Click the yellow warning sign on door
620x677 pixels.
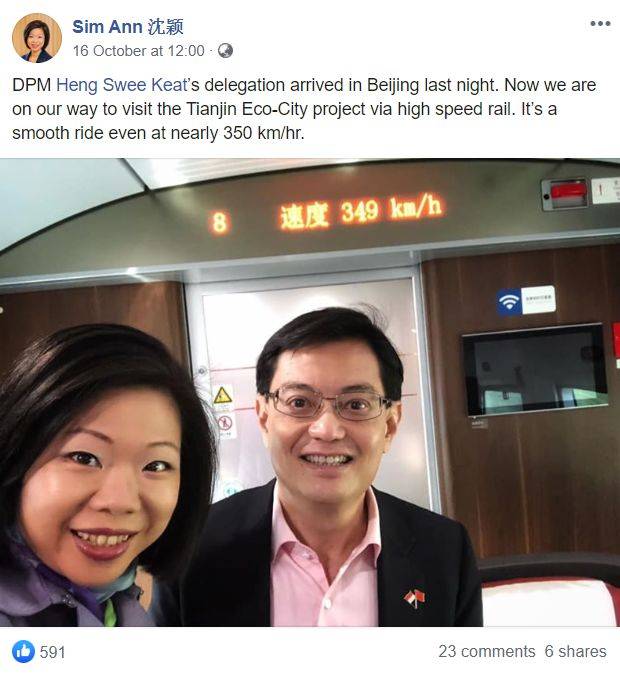(x=222, y=395)
